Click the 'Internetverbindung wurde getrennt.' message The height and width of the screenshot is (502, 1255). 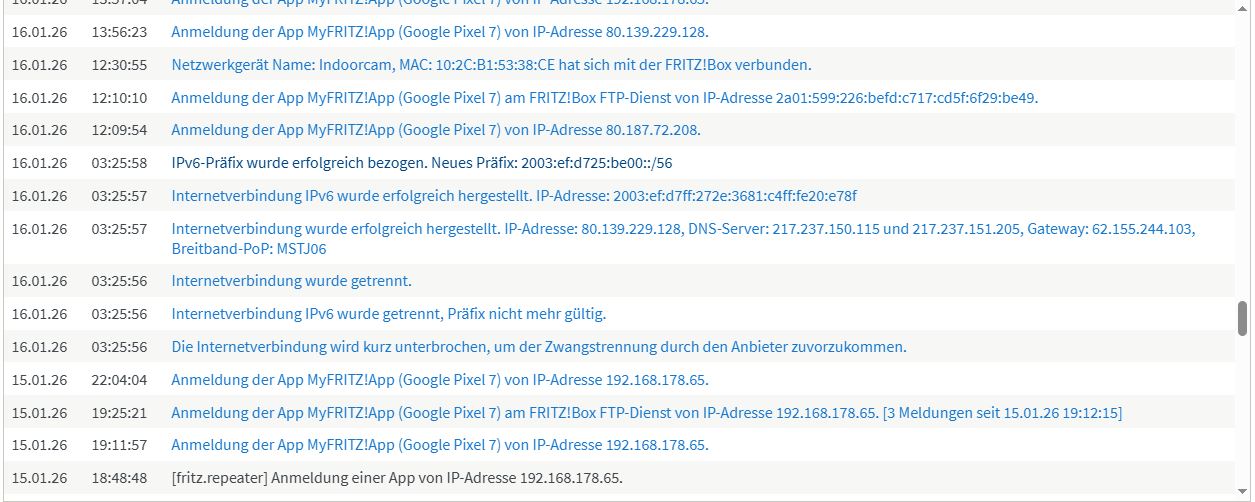(291, 281)
